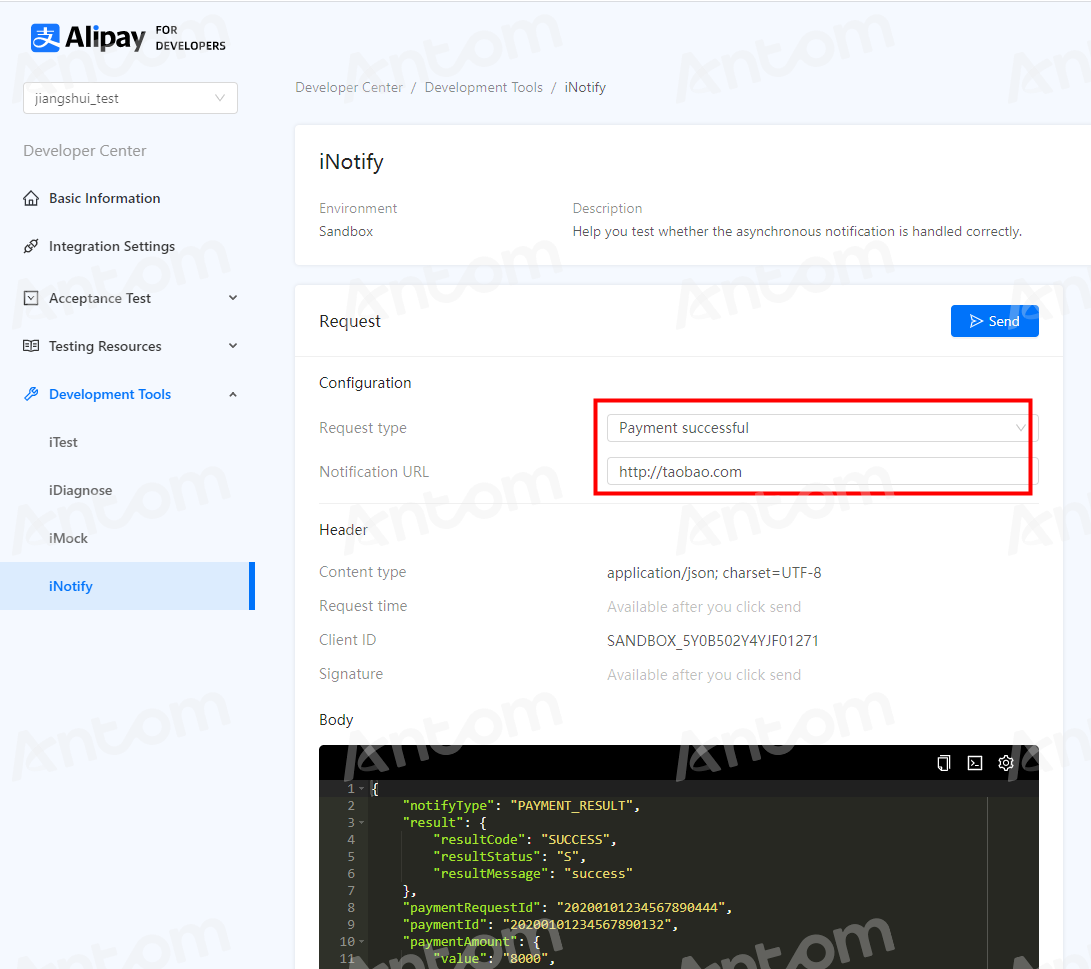Click the Developer Center sidebar heading
The image size is (1091, 969).
pyautogui.click(x=85, y=151)
